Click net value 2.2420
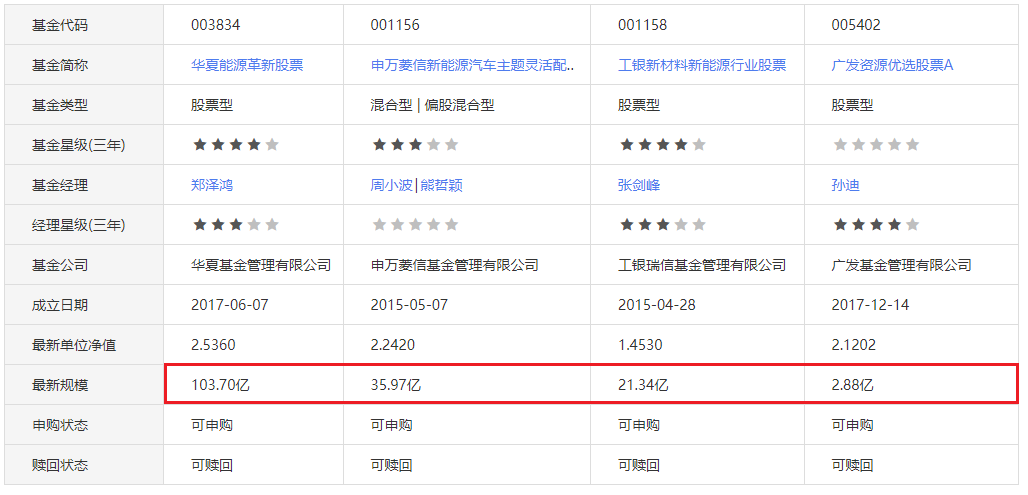Viewport: 1028px width, 495px height. click(393, 345)
